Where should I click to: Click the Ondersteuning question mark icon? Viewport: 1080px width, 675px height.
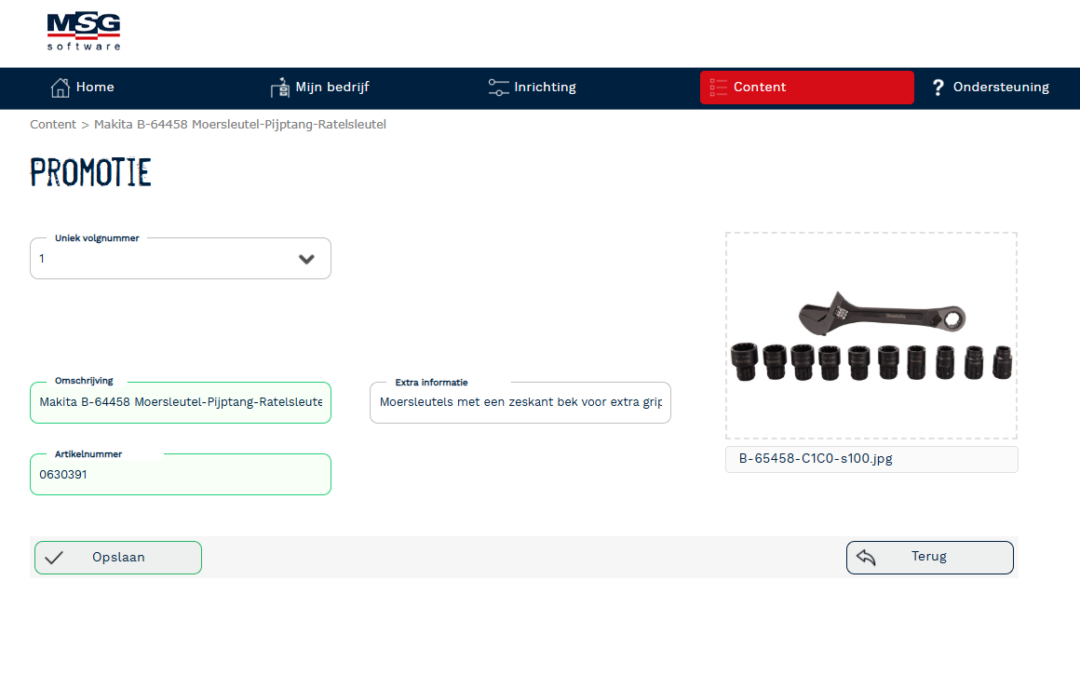point(937,87)
